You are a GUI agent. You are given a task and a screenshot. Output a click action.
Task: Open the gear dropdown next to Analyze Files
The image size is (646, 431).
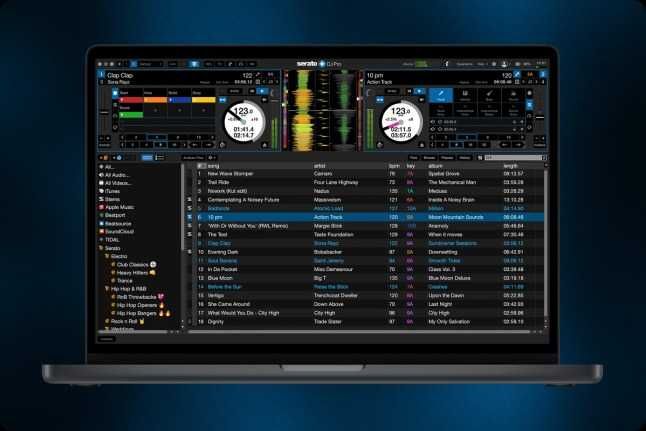pos(212,158)
